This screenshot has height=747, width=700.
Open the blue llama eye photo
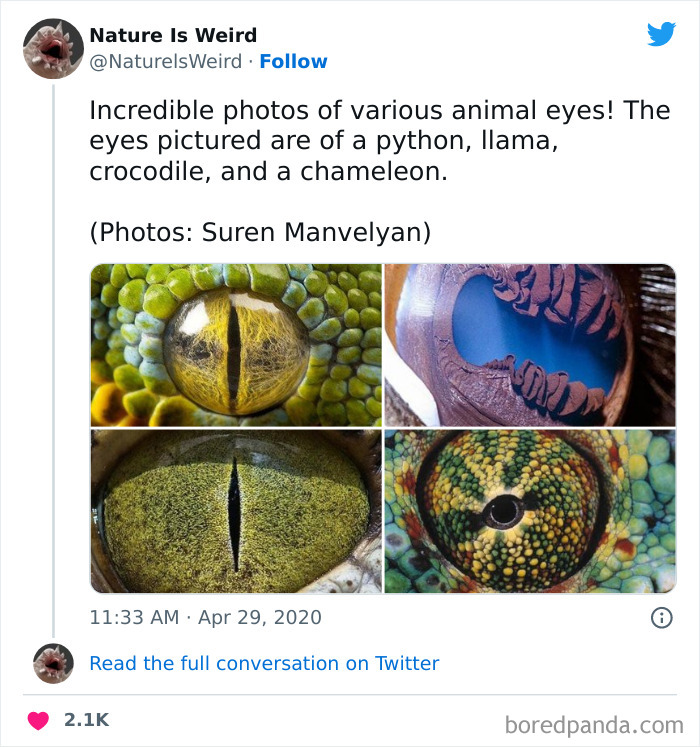(530, 345)
